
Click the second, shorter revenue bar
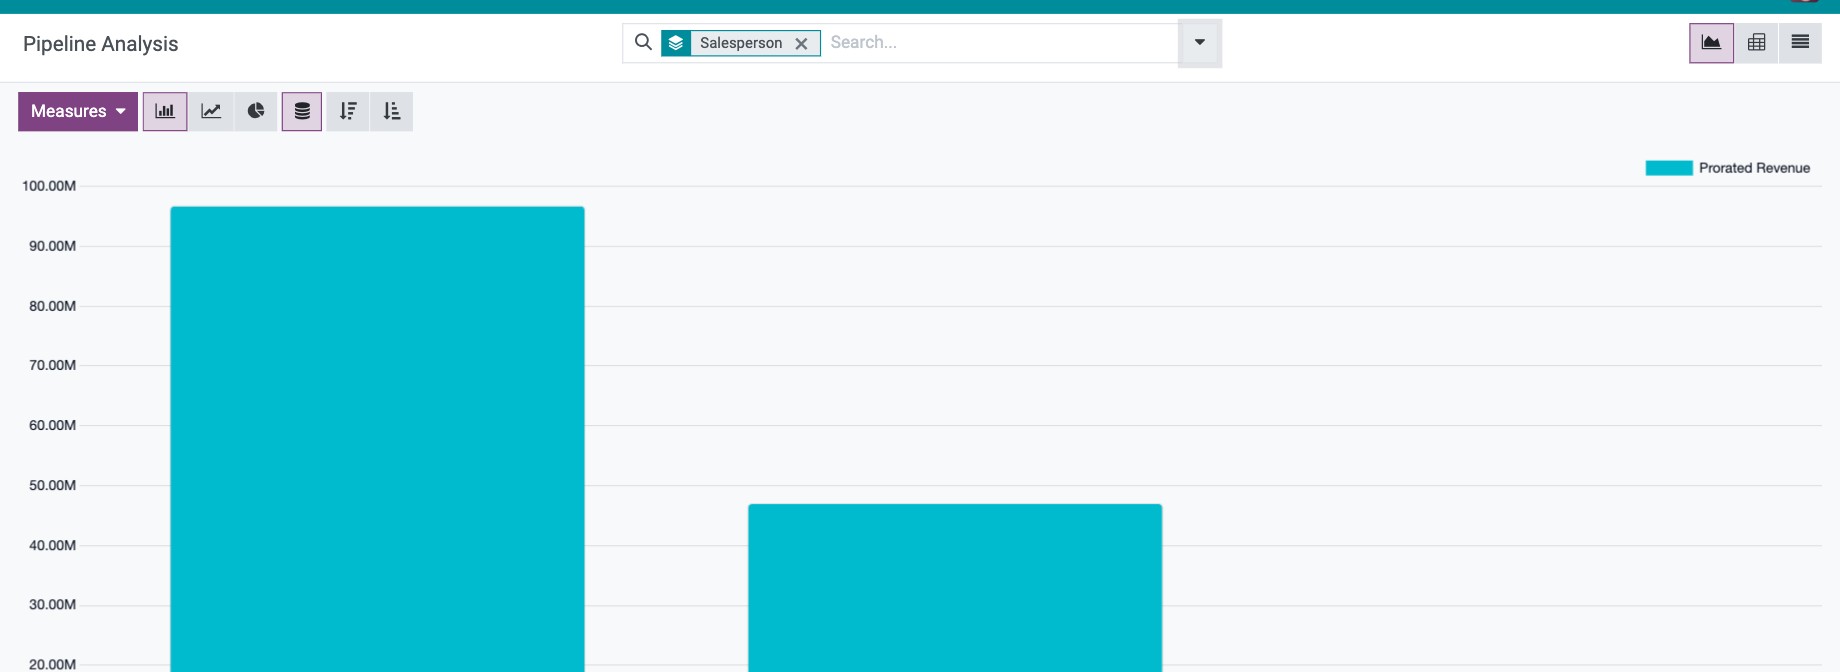click(955, 588)
